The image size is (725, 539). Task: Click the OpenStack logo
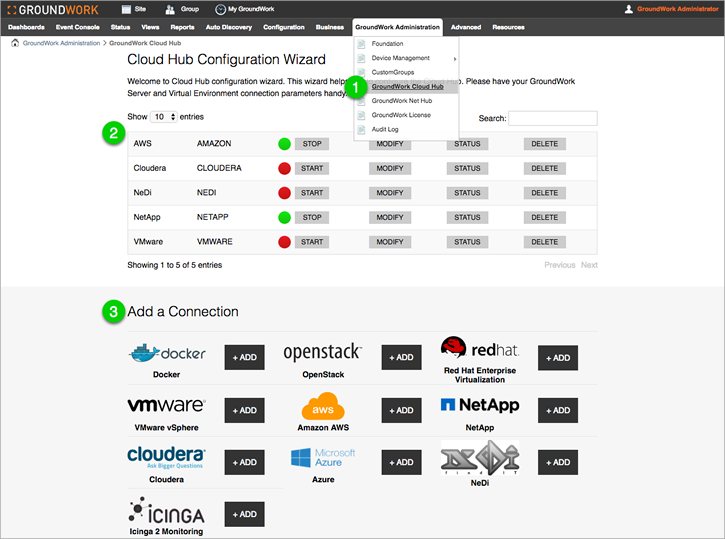click(323, 352)
